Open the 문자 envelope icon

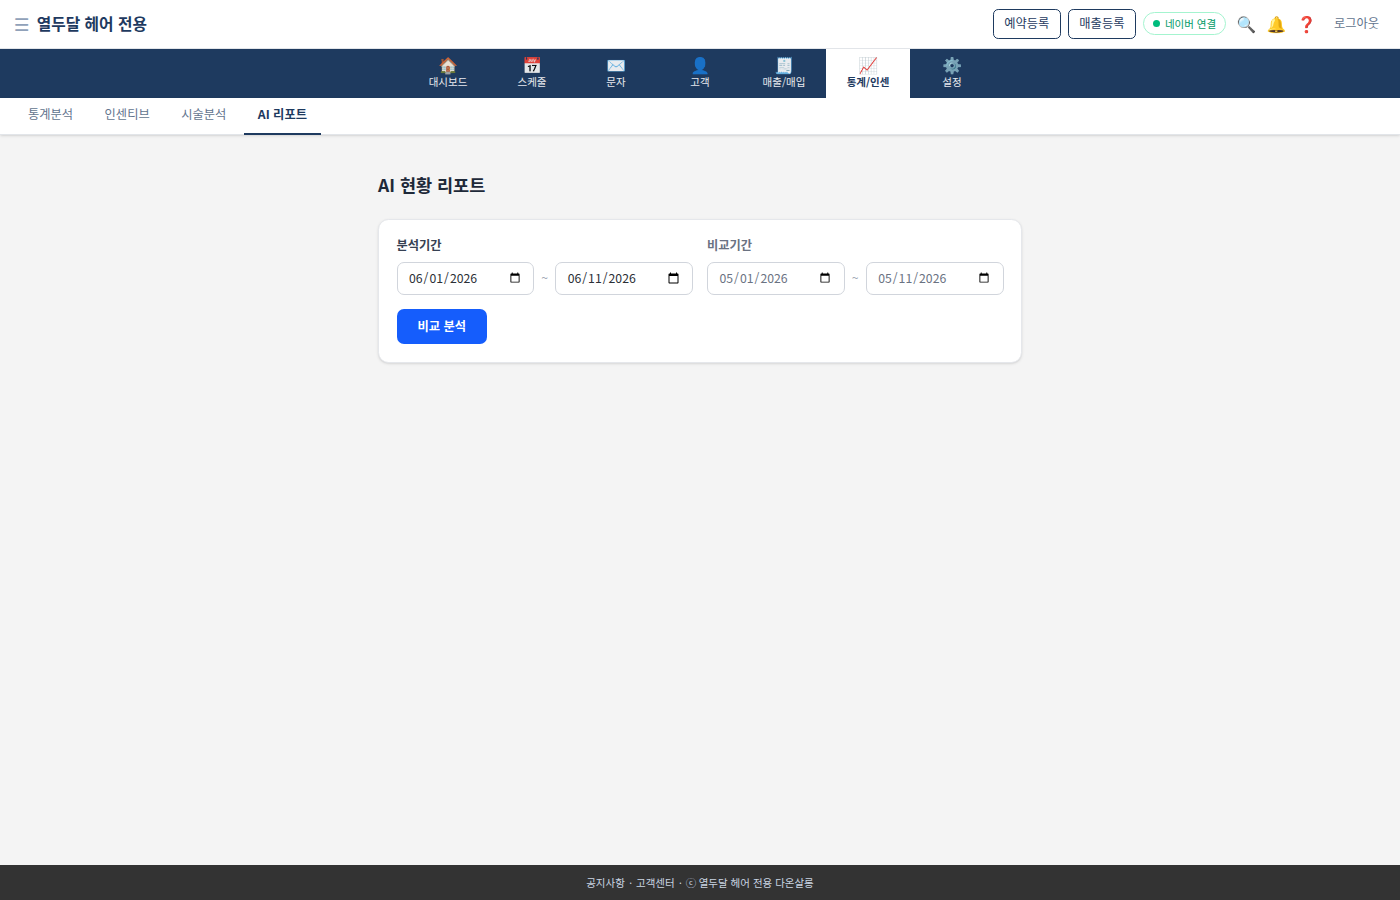[616, 65]
